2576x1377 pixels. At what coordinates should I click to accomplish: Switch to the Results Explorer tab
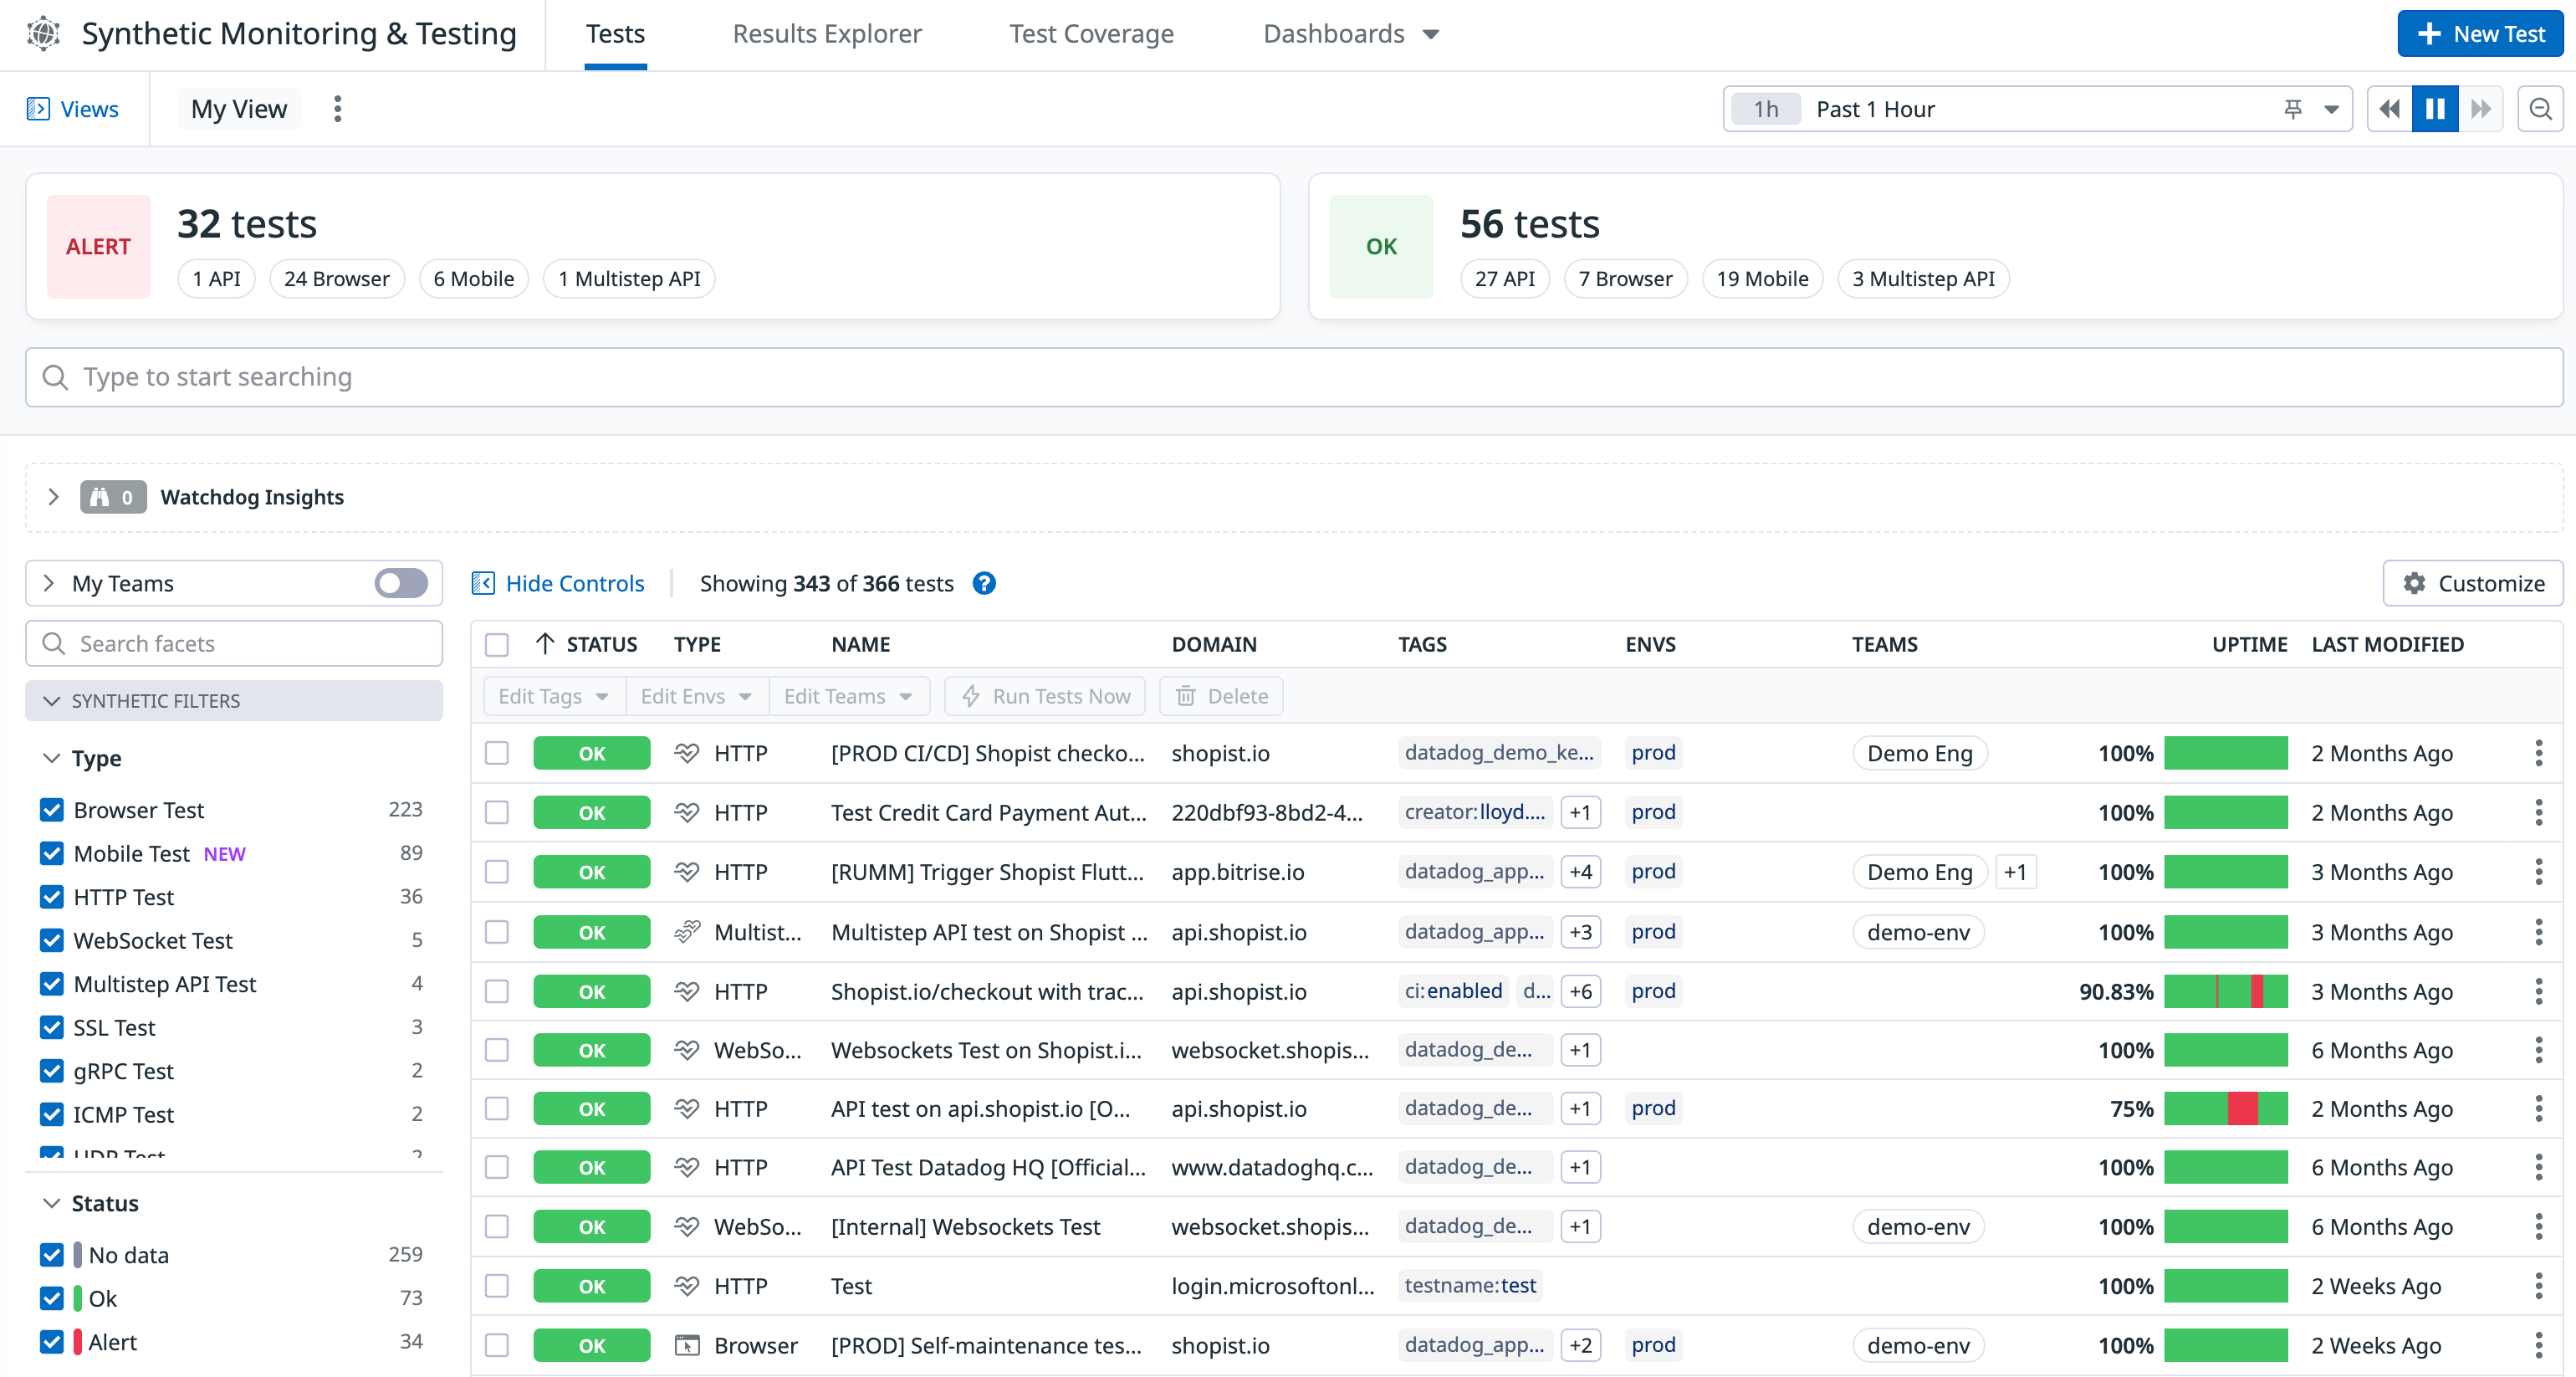(x=827, y=34)
